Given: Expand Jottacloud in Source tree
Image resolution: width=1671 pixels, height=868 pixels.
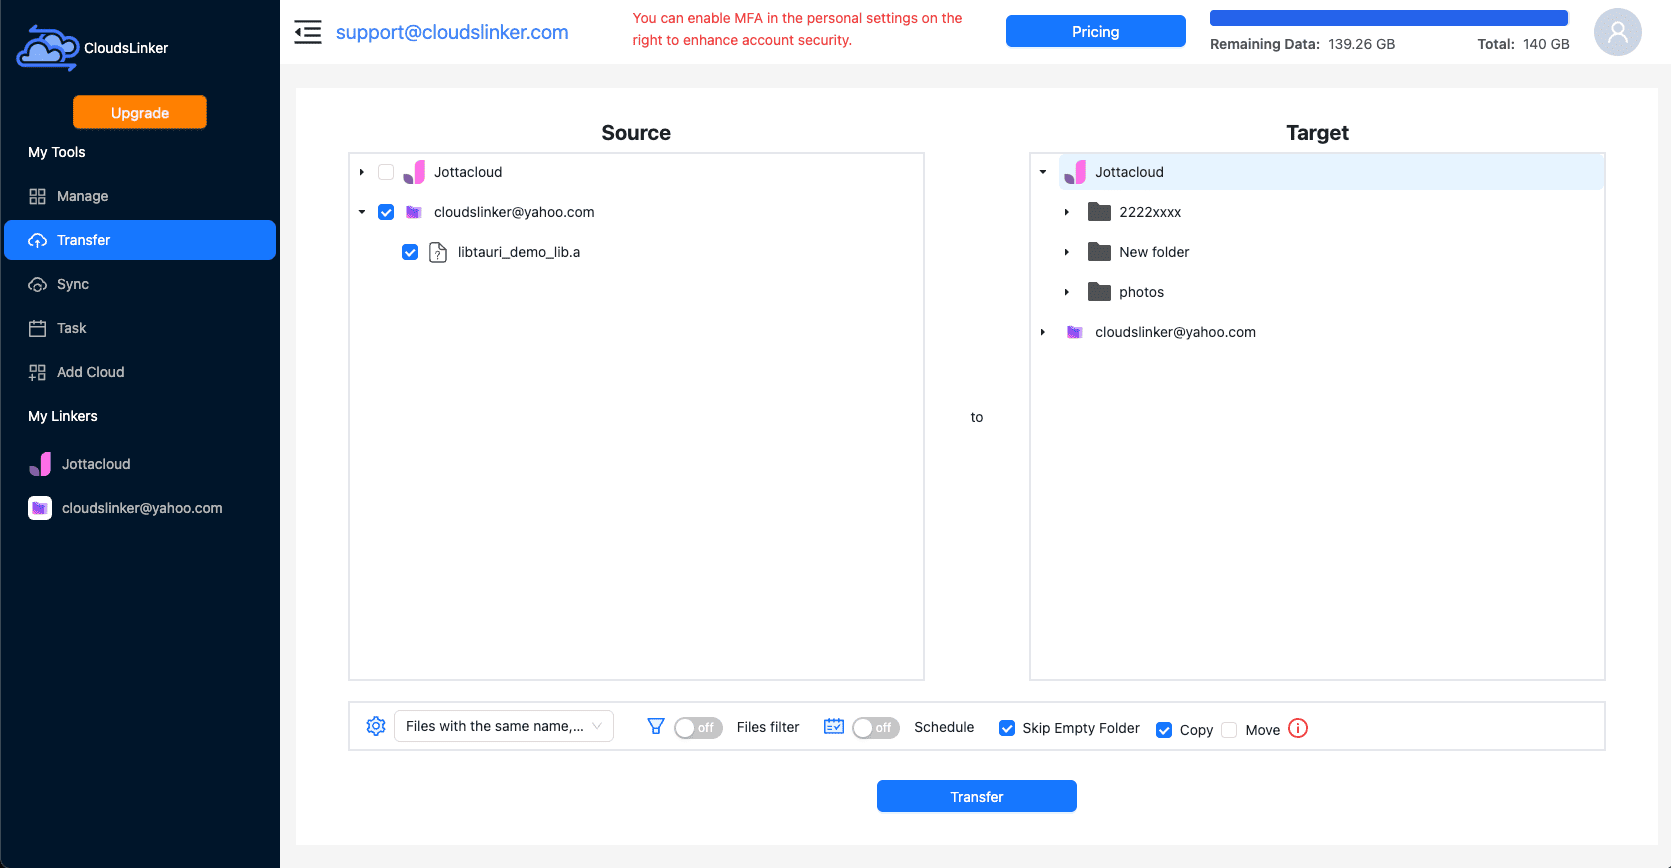Looking at the screenshot, I should click(362, 172).
